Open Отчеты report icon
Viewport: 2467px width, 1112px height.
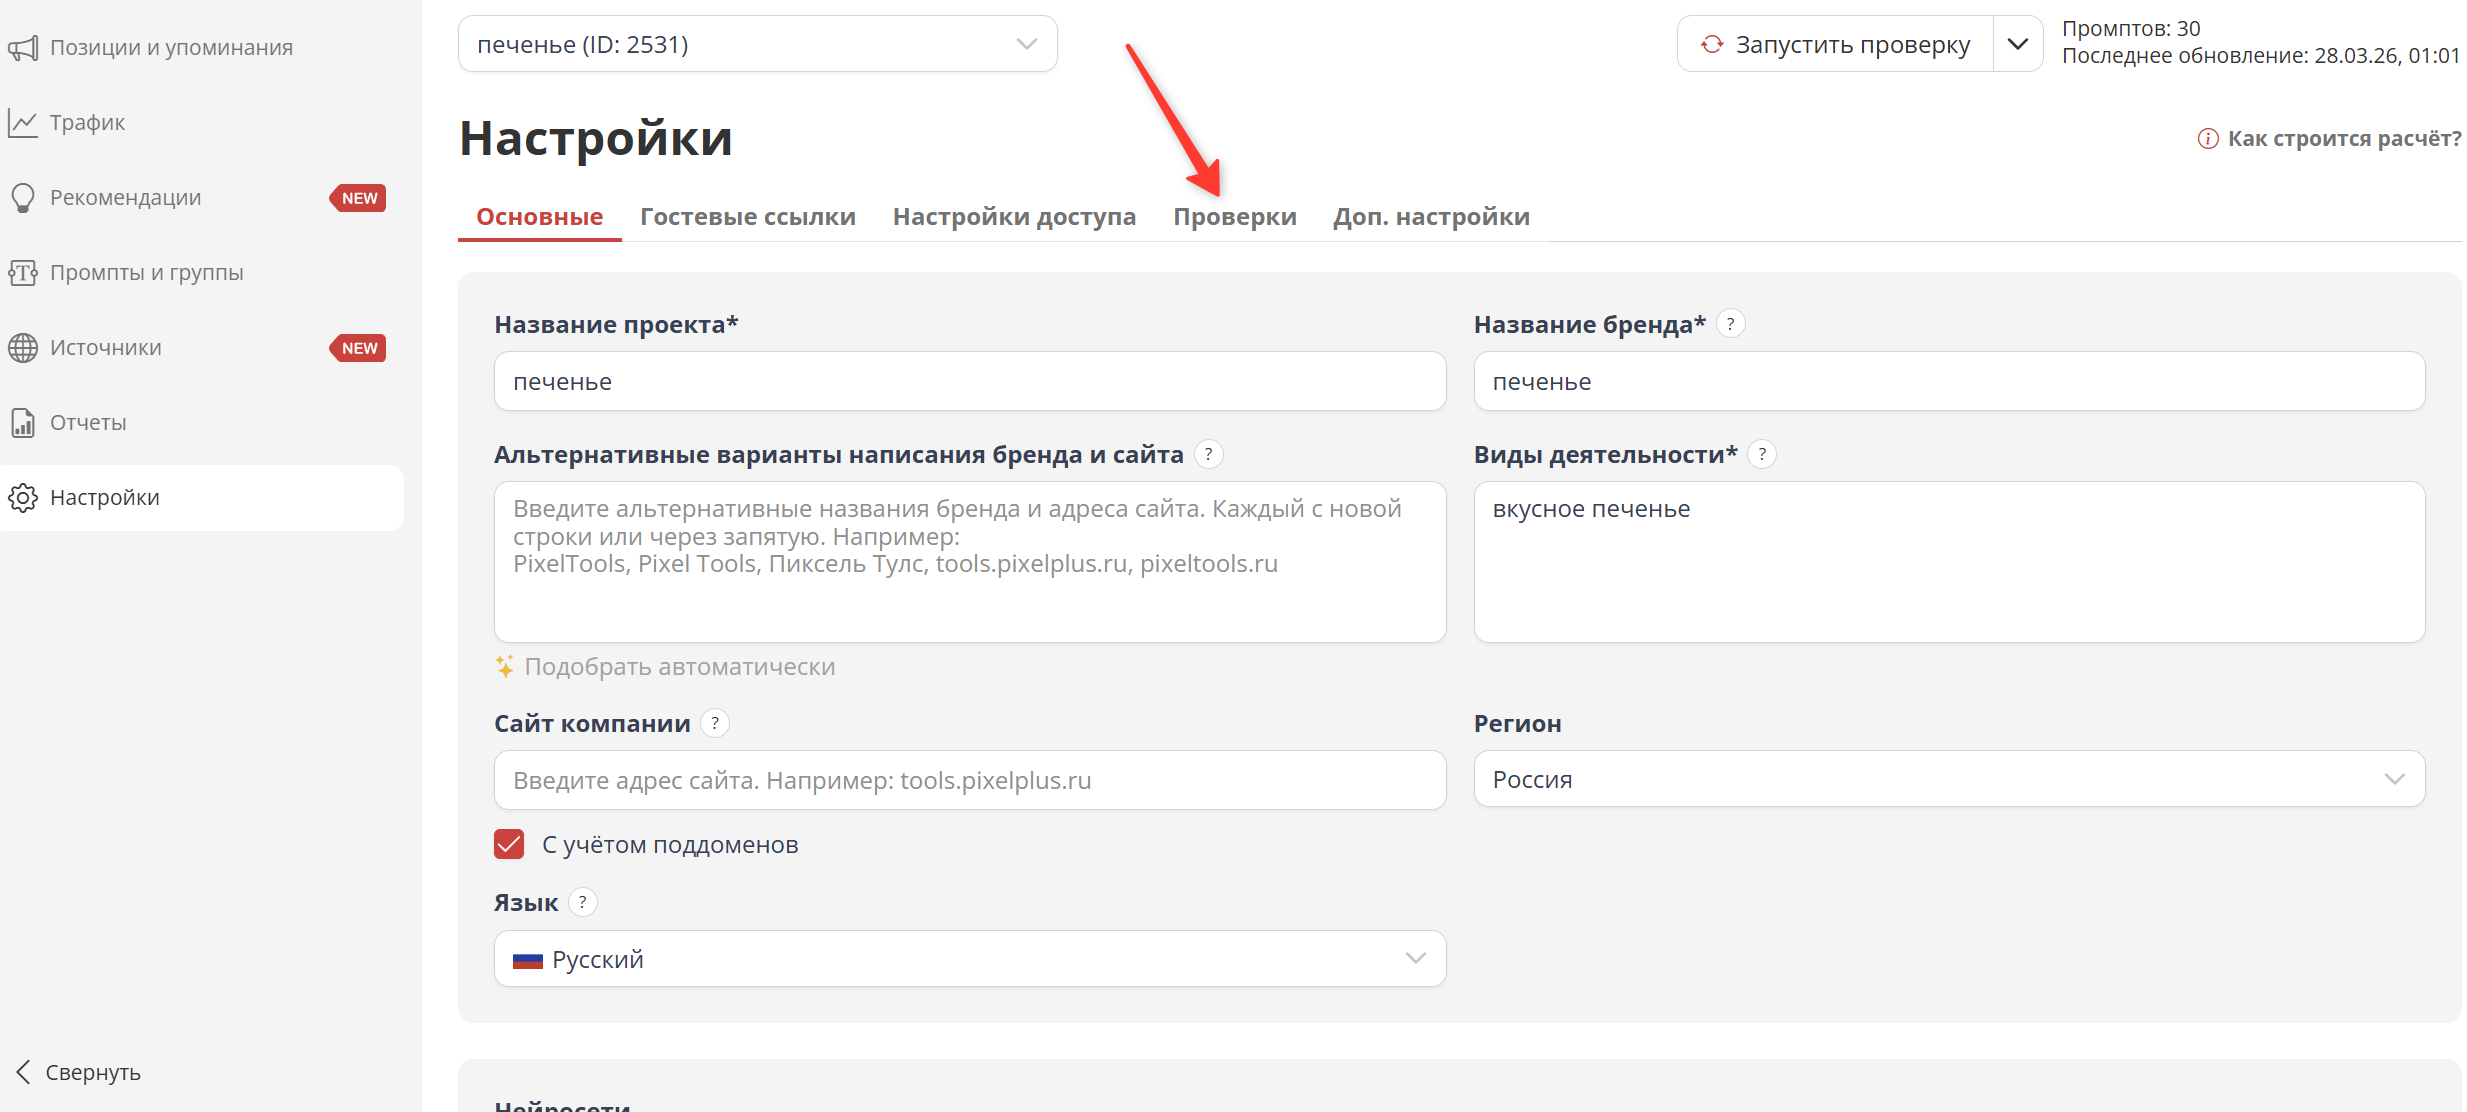tap(23, 423)
